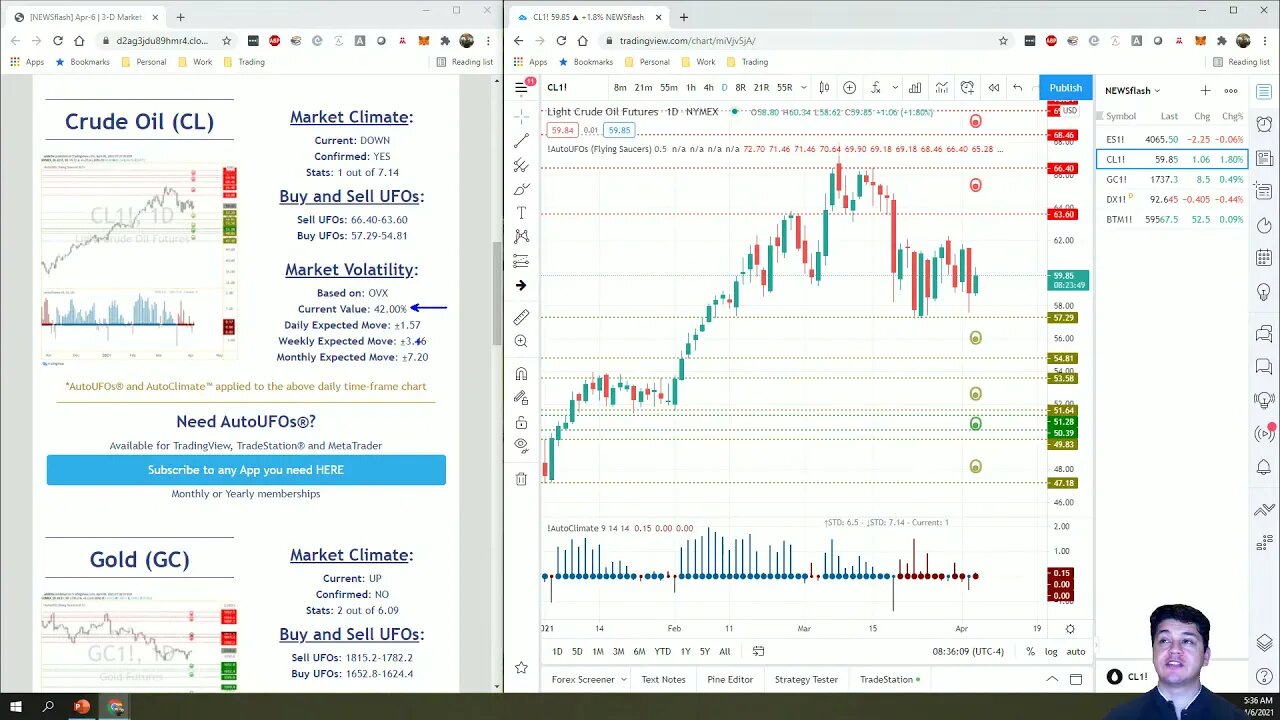Open watchlist more options ellipsis
Image resolution: width=1280 pixels, height=720 pixels.
1231,91
